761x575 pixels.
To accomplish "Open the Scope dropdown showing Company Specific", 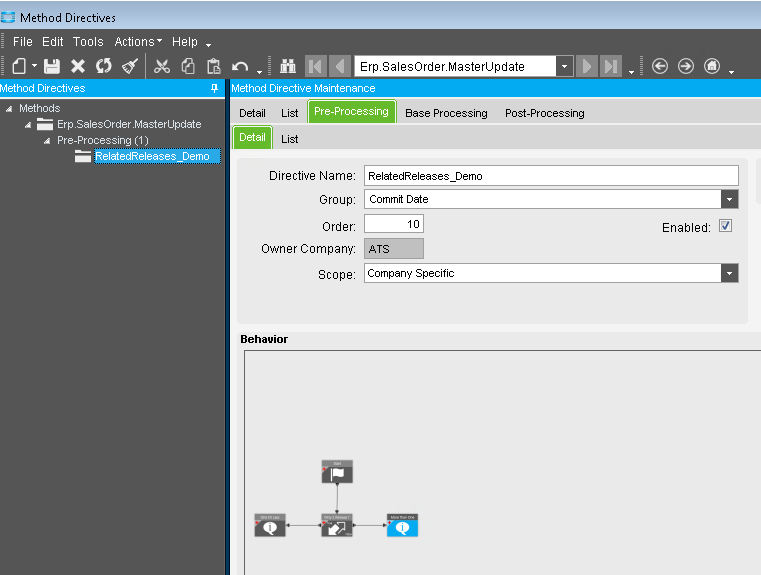I will [x=730, y=273].
